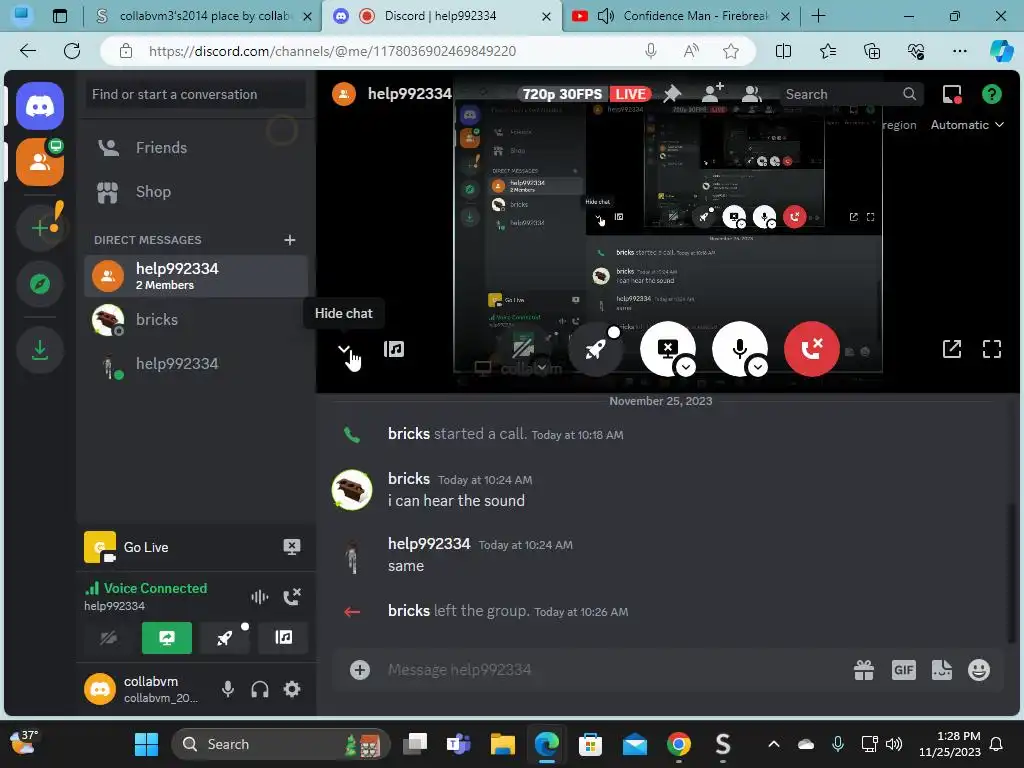Open a new browser tab
Viewport: 1024px width, 768px height.
(x=818, y=16)
